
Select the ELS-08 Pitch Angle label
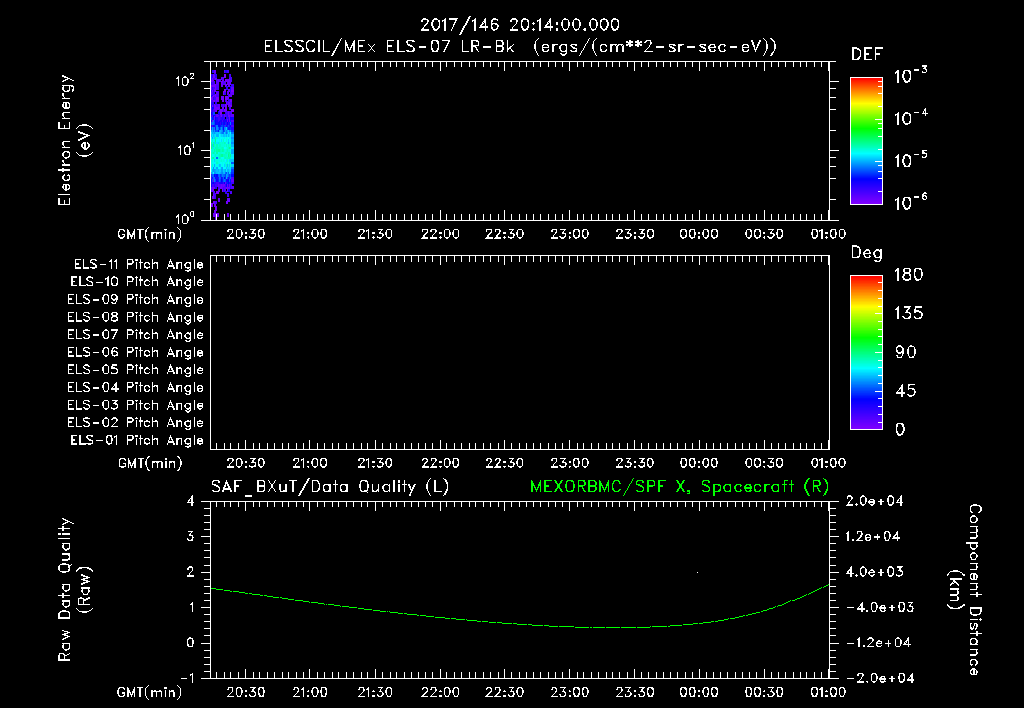click(x=135, y=317)
